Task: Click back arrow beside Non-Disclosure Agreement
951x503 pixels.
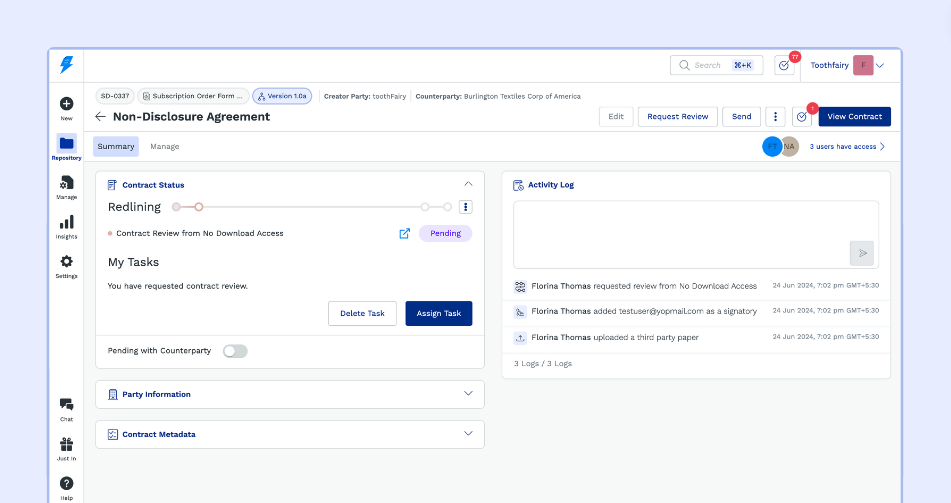Action: click(x=100, y=117)
